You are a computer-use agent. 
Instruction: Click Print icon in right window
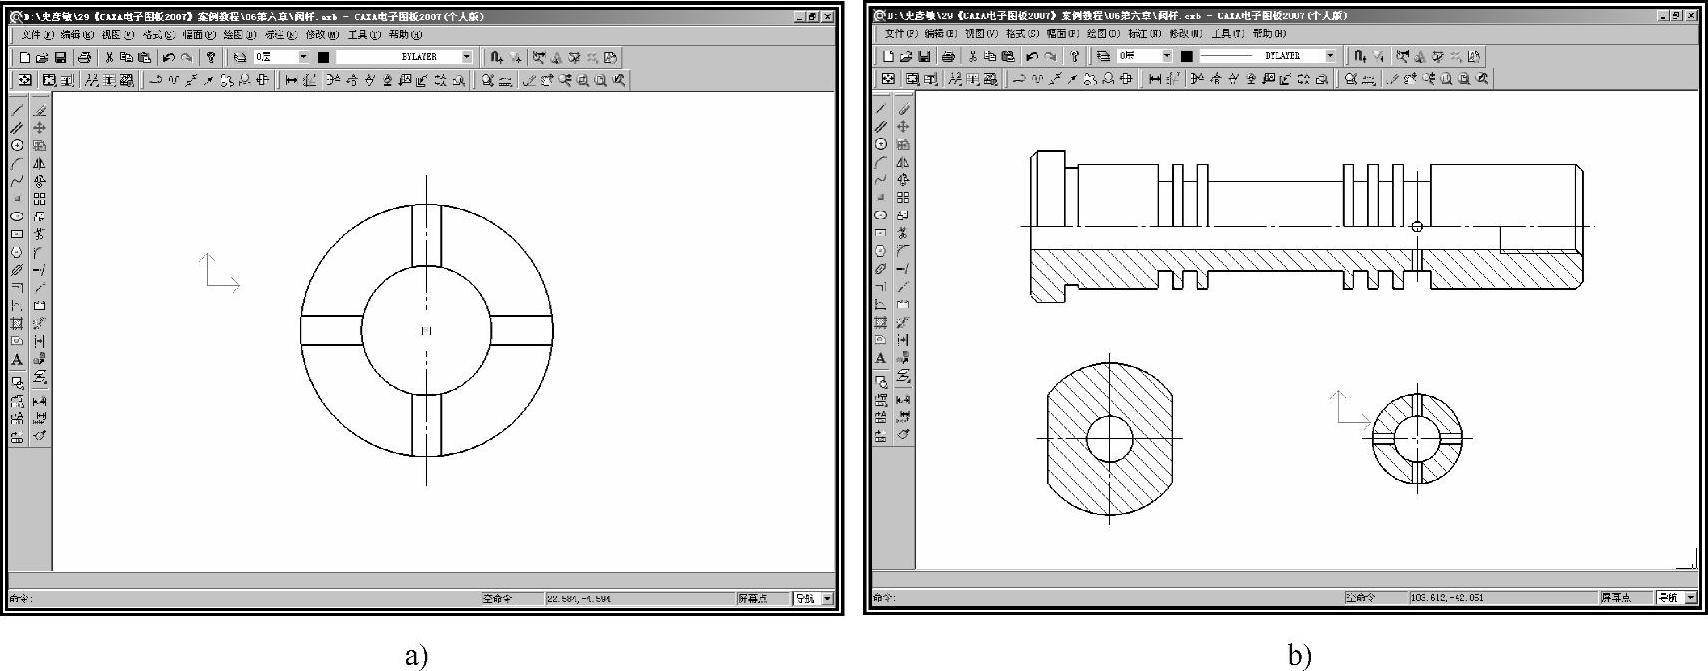[949, 57]
